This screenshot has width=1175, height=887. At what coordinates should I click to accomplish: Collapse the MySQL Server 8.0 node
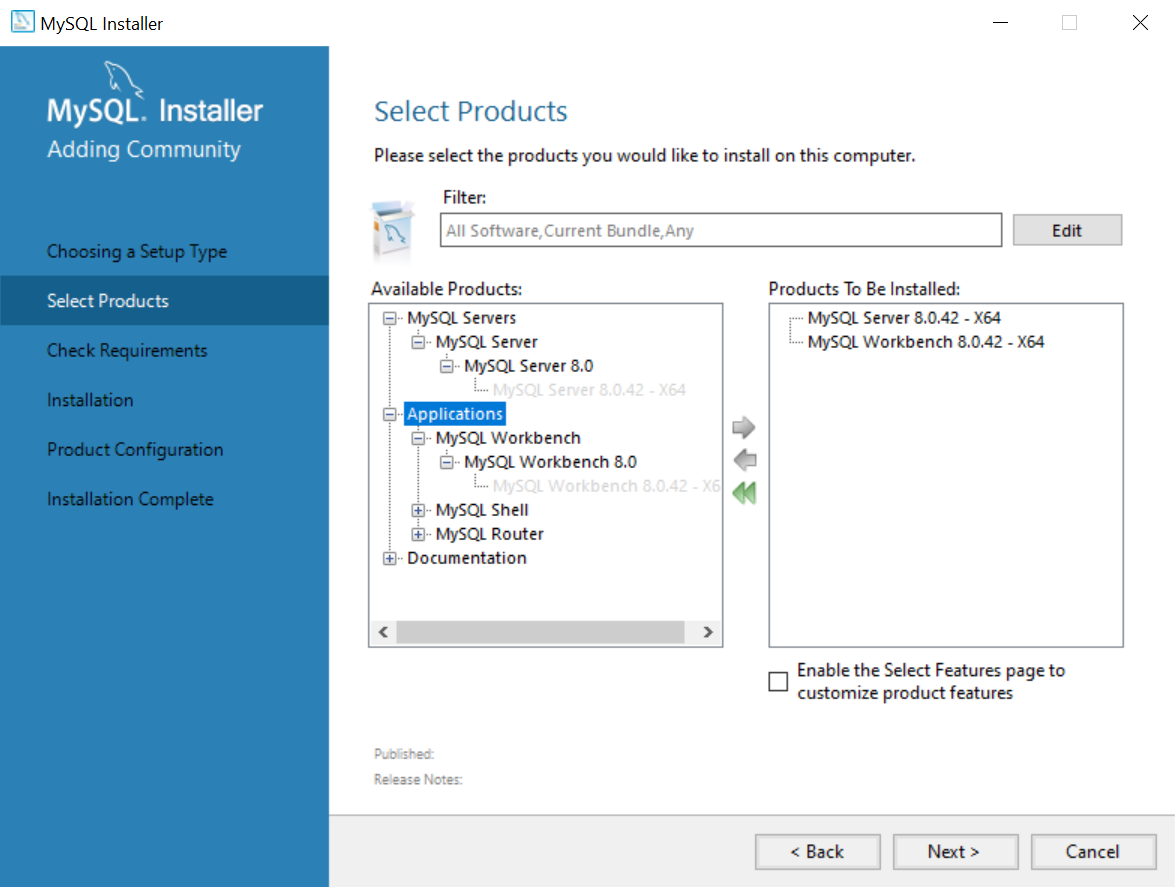[x=446, y=366]
